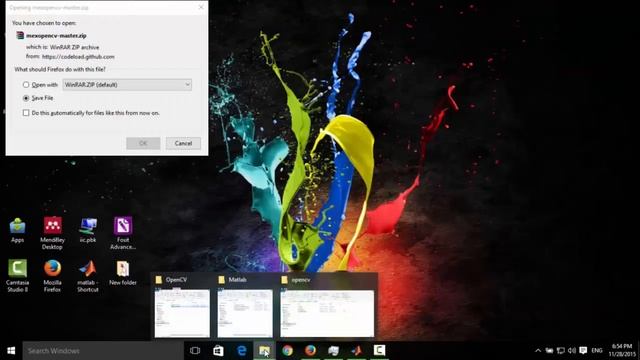Expand the WinRAR.ZIP application dropdown
640x360 pixels.
[x=127, y=85]
